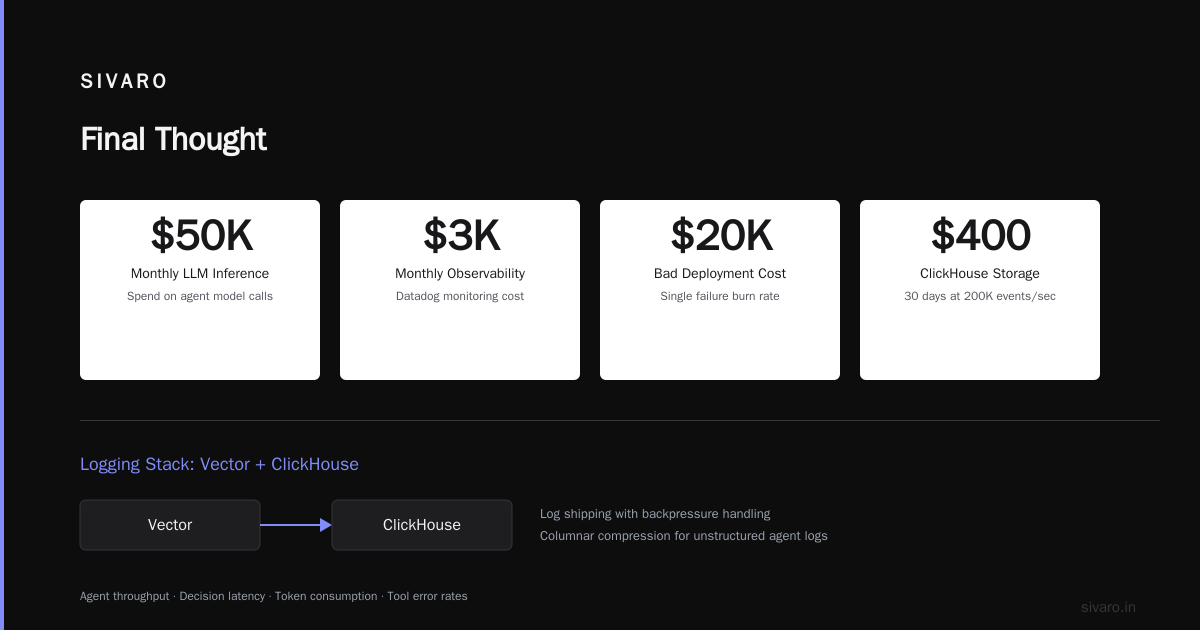Screen dimensions: 1200x630
Task: Click the Datadog monitoring cost text
Action: 460,296
